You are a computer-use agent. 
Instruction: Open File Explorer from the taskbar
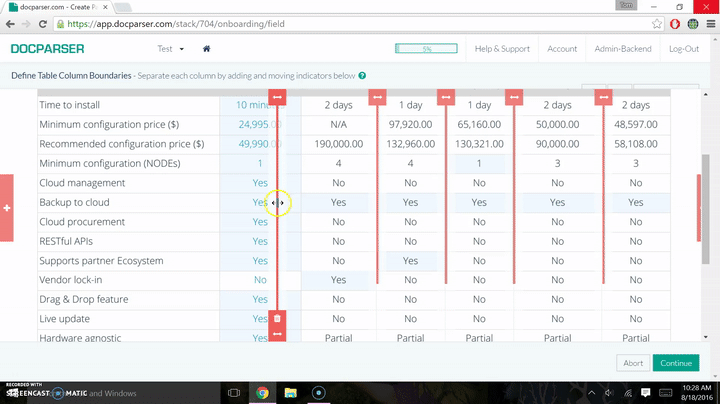click(x=289, y=393)
